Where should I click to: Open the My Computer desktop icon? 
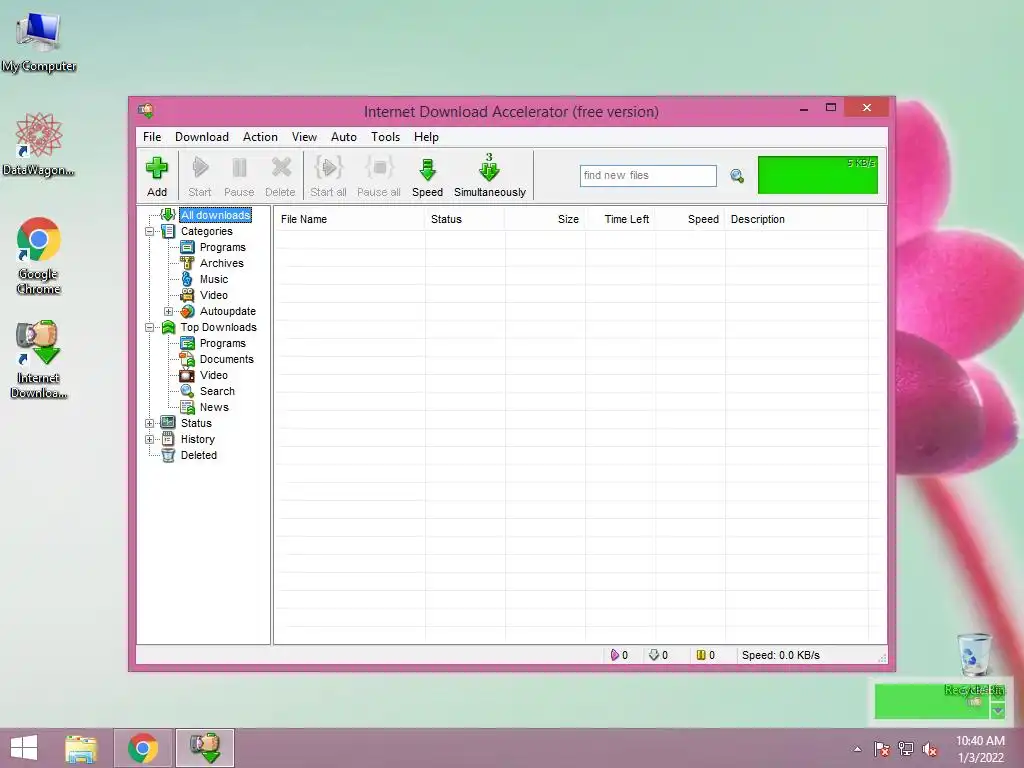[x=39, y=41]
